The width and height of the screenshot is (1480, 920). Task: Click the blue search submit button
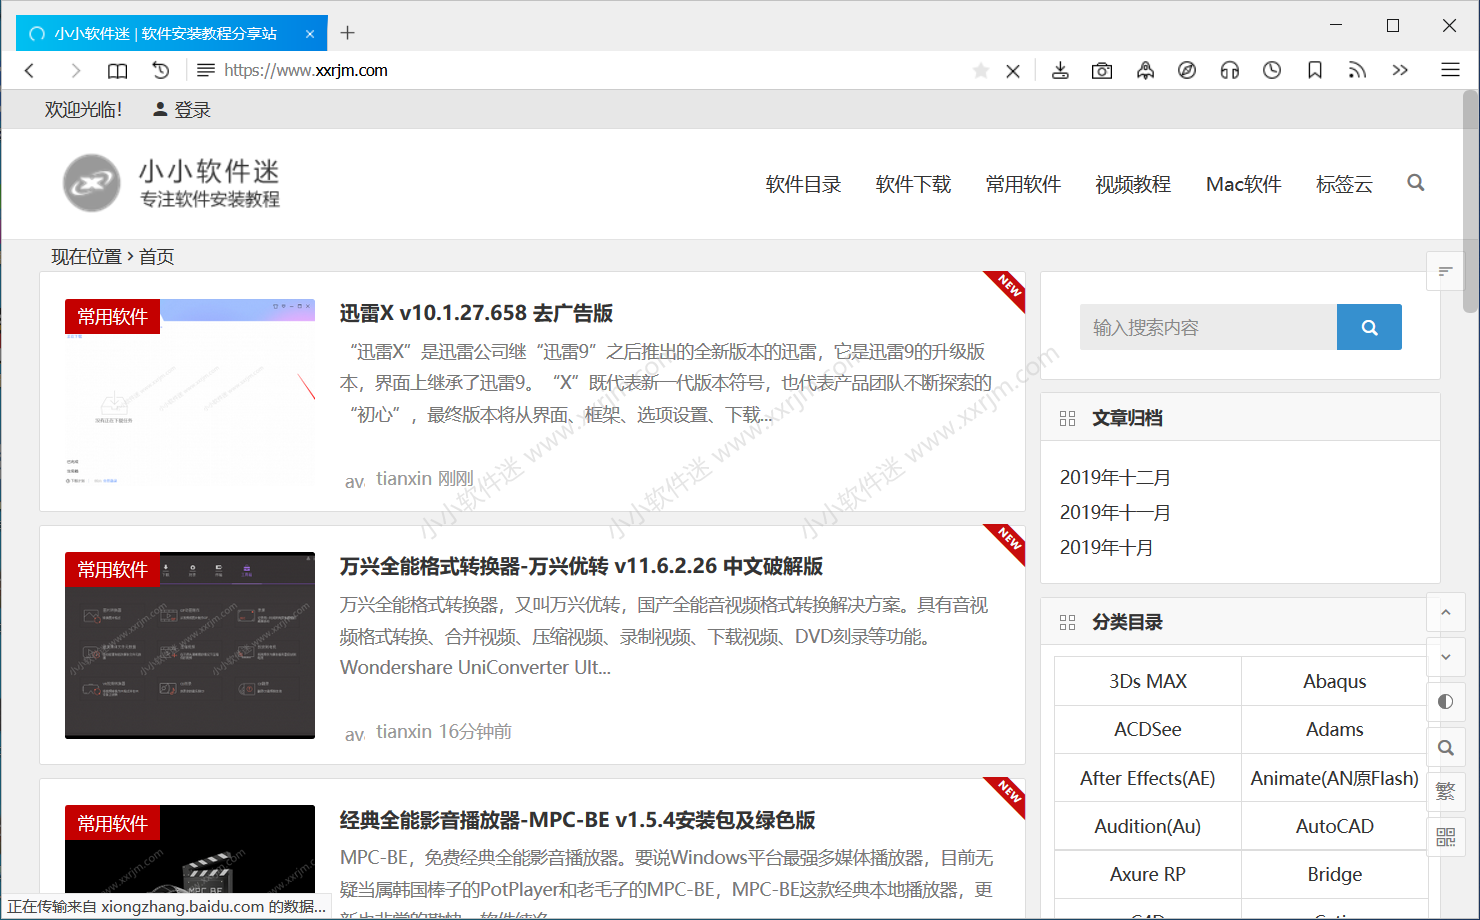1369,327
